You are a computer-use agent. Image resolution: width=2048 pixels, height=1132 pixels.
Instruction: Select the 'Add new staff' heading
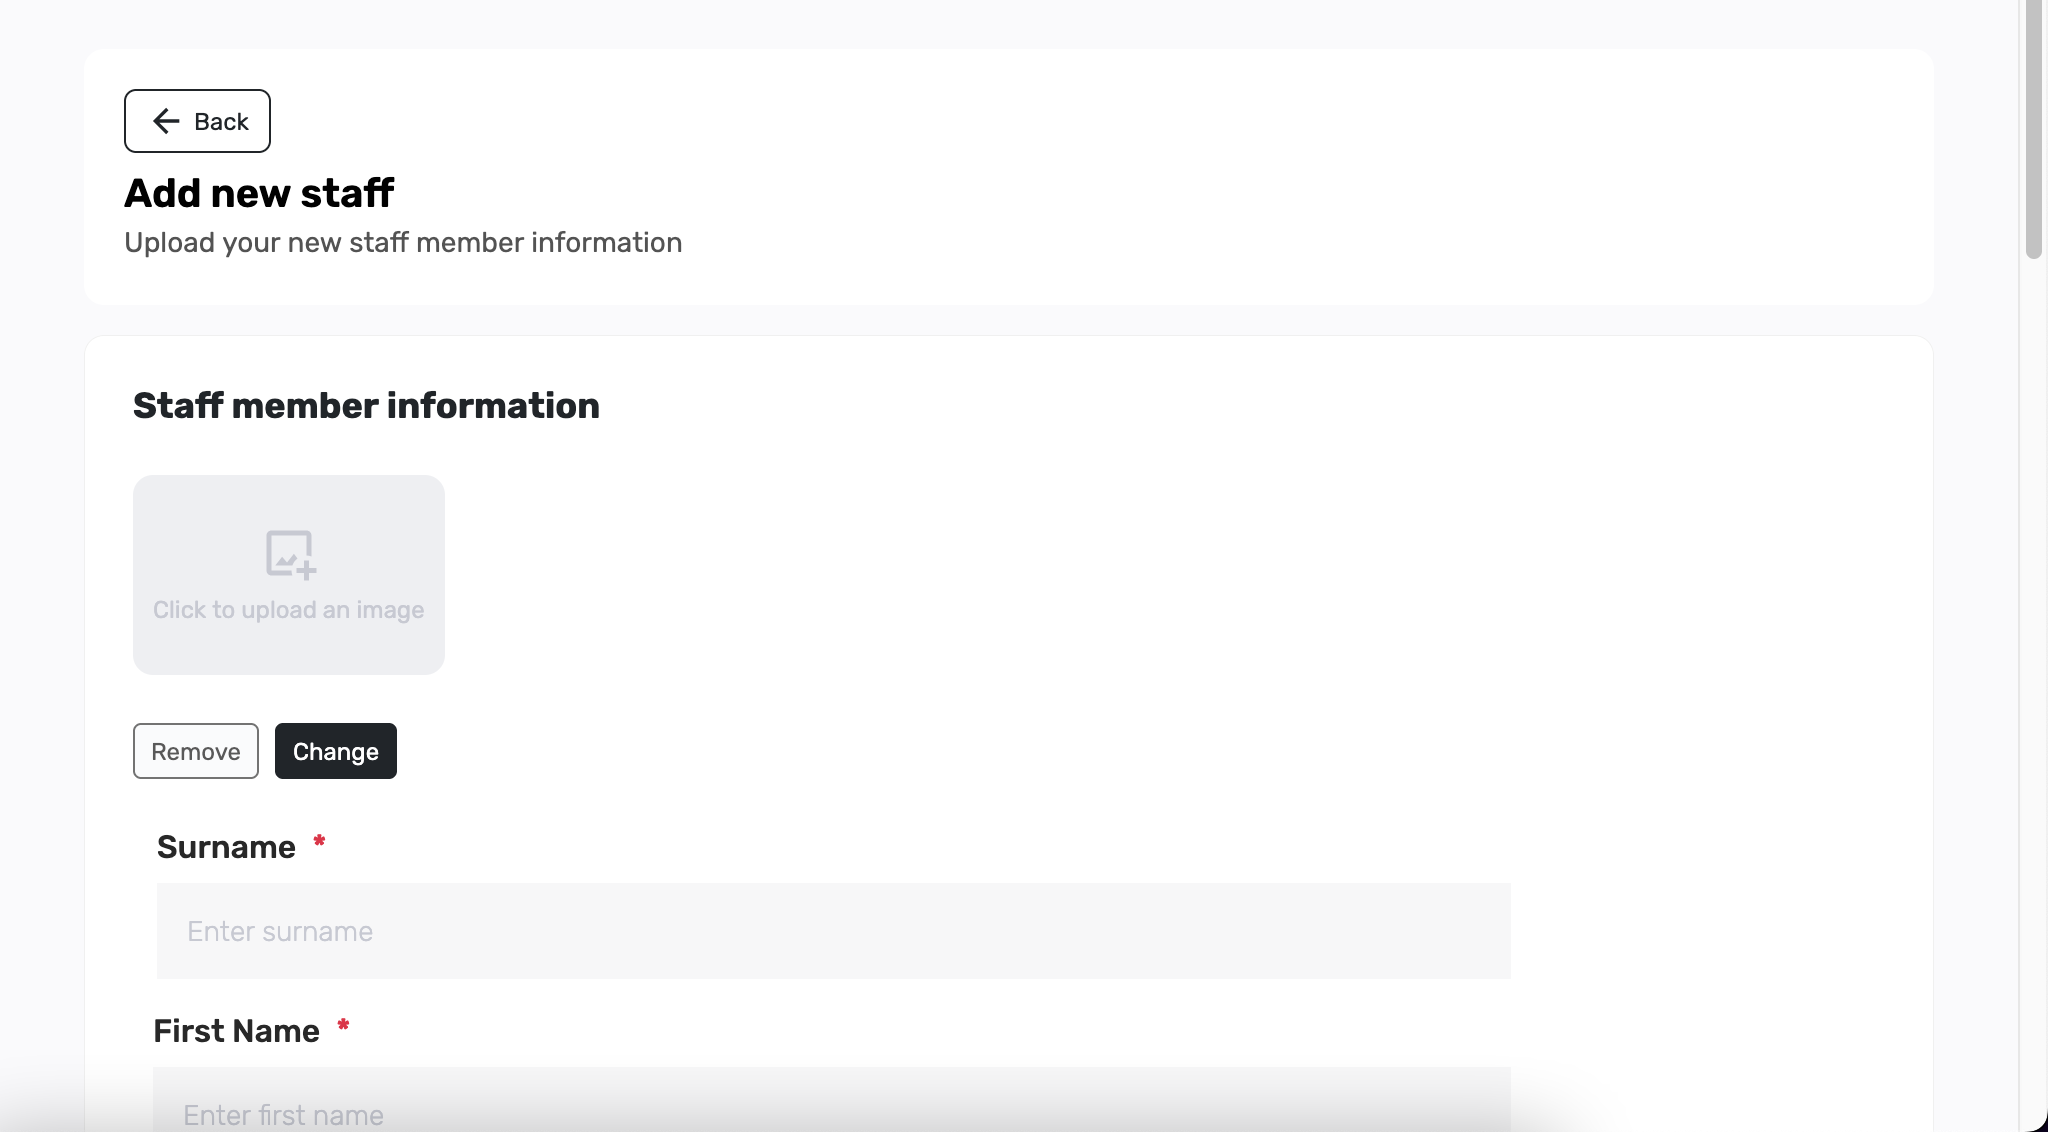coord(259,193)
